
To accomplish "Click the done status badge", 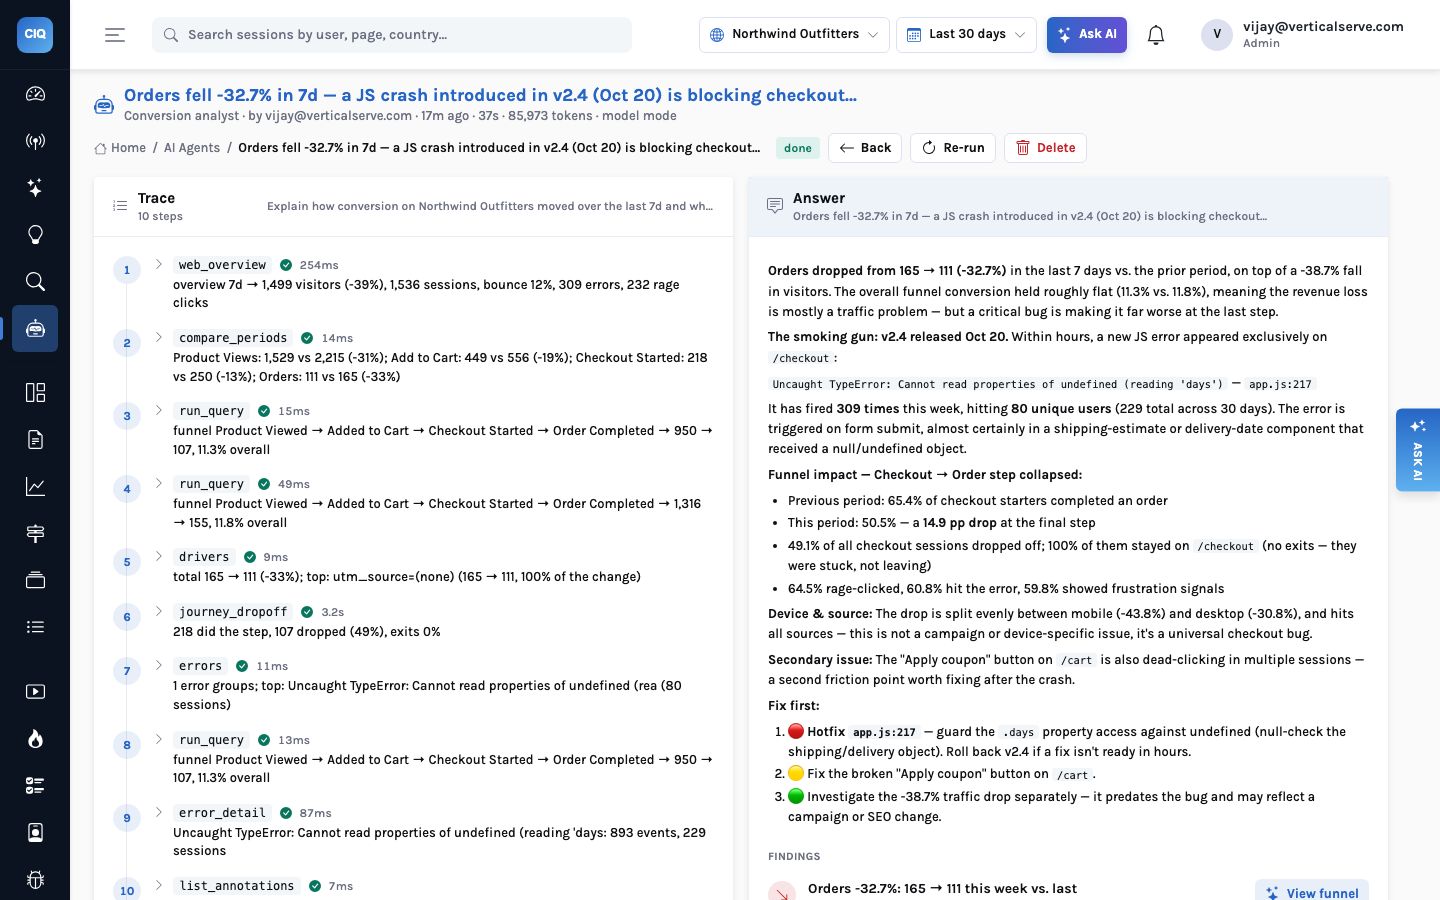I will pos(798,148).
